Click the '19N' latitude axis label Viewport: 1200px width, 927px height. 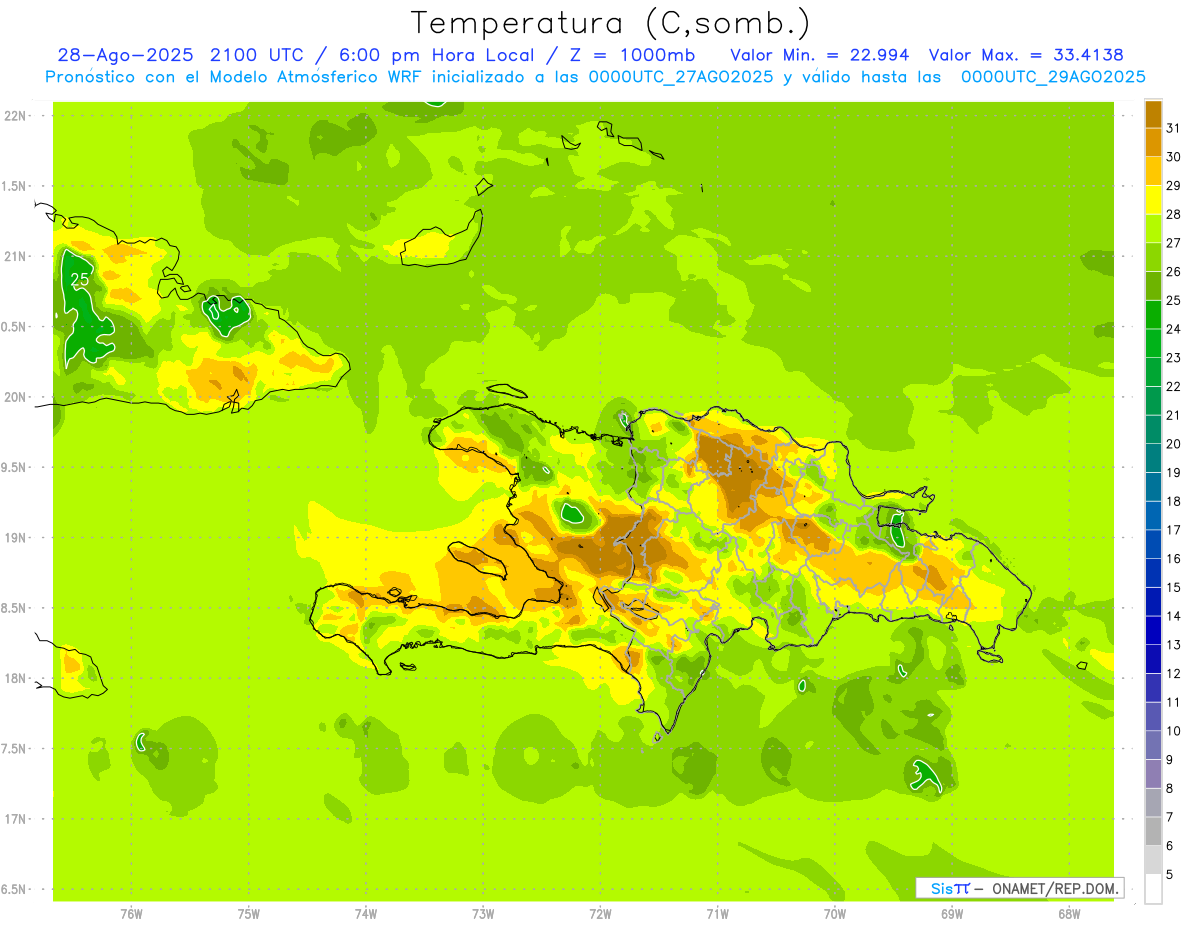(x=16, y=537)
